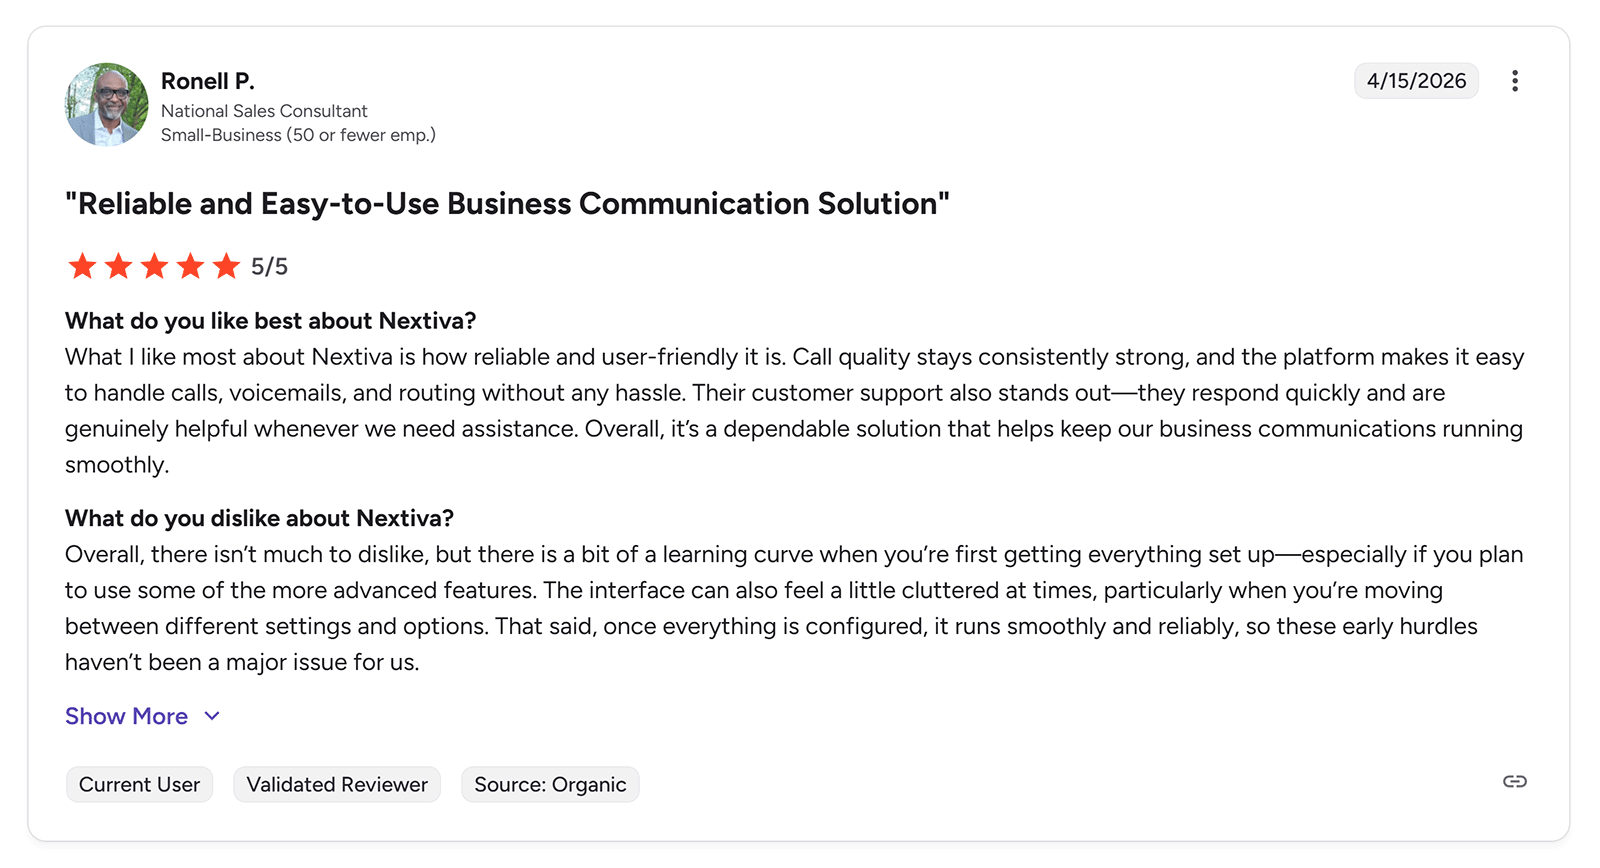The height and width of the screenshot is (868, 1600).
Task: Expand the 4/15/2026 date chip
Action: 1416,81
